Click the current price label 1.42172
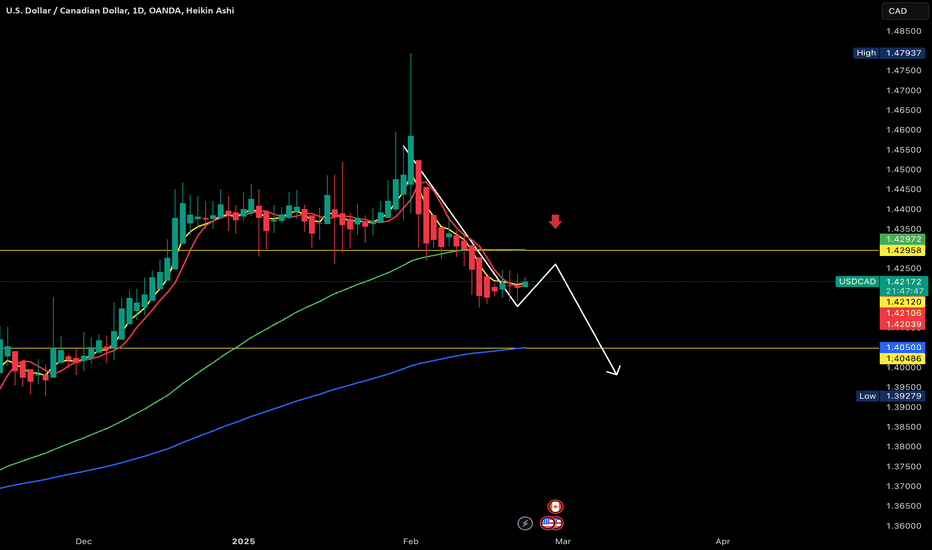Screen dimensions: 932x550 click(x=903, y=281)
